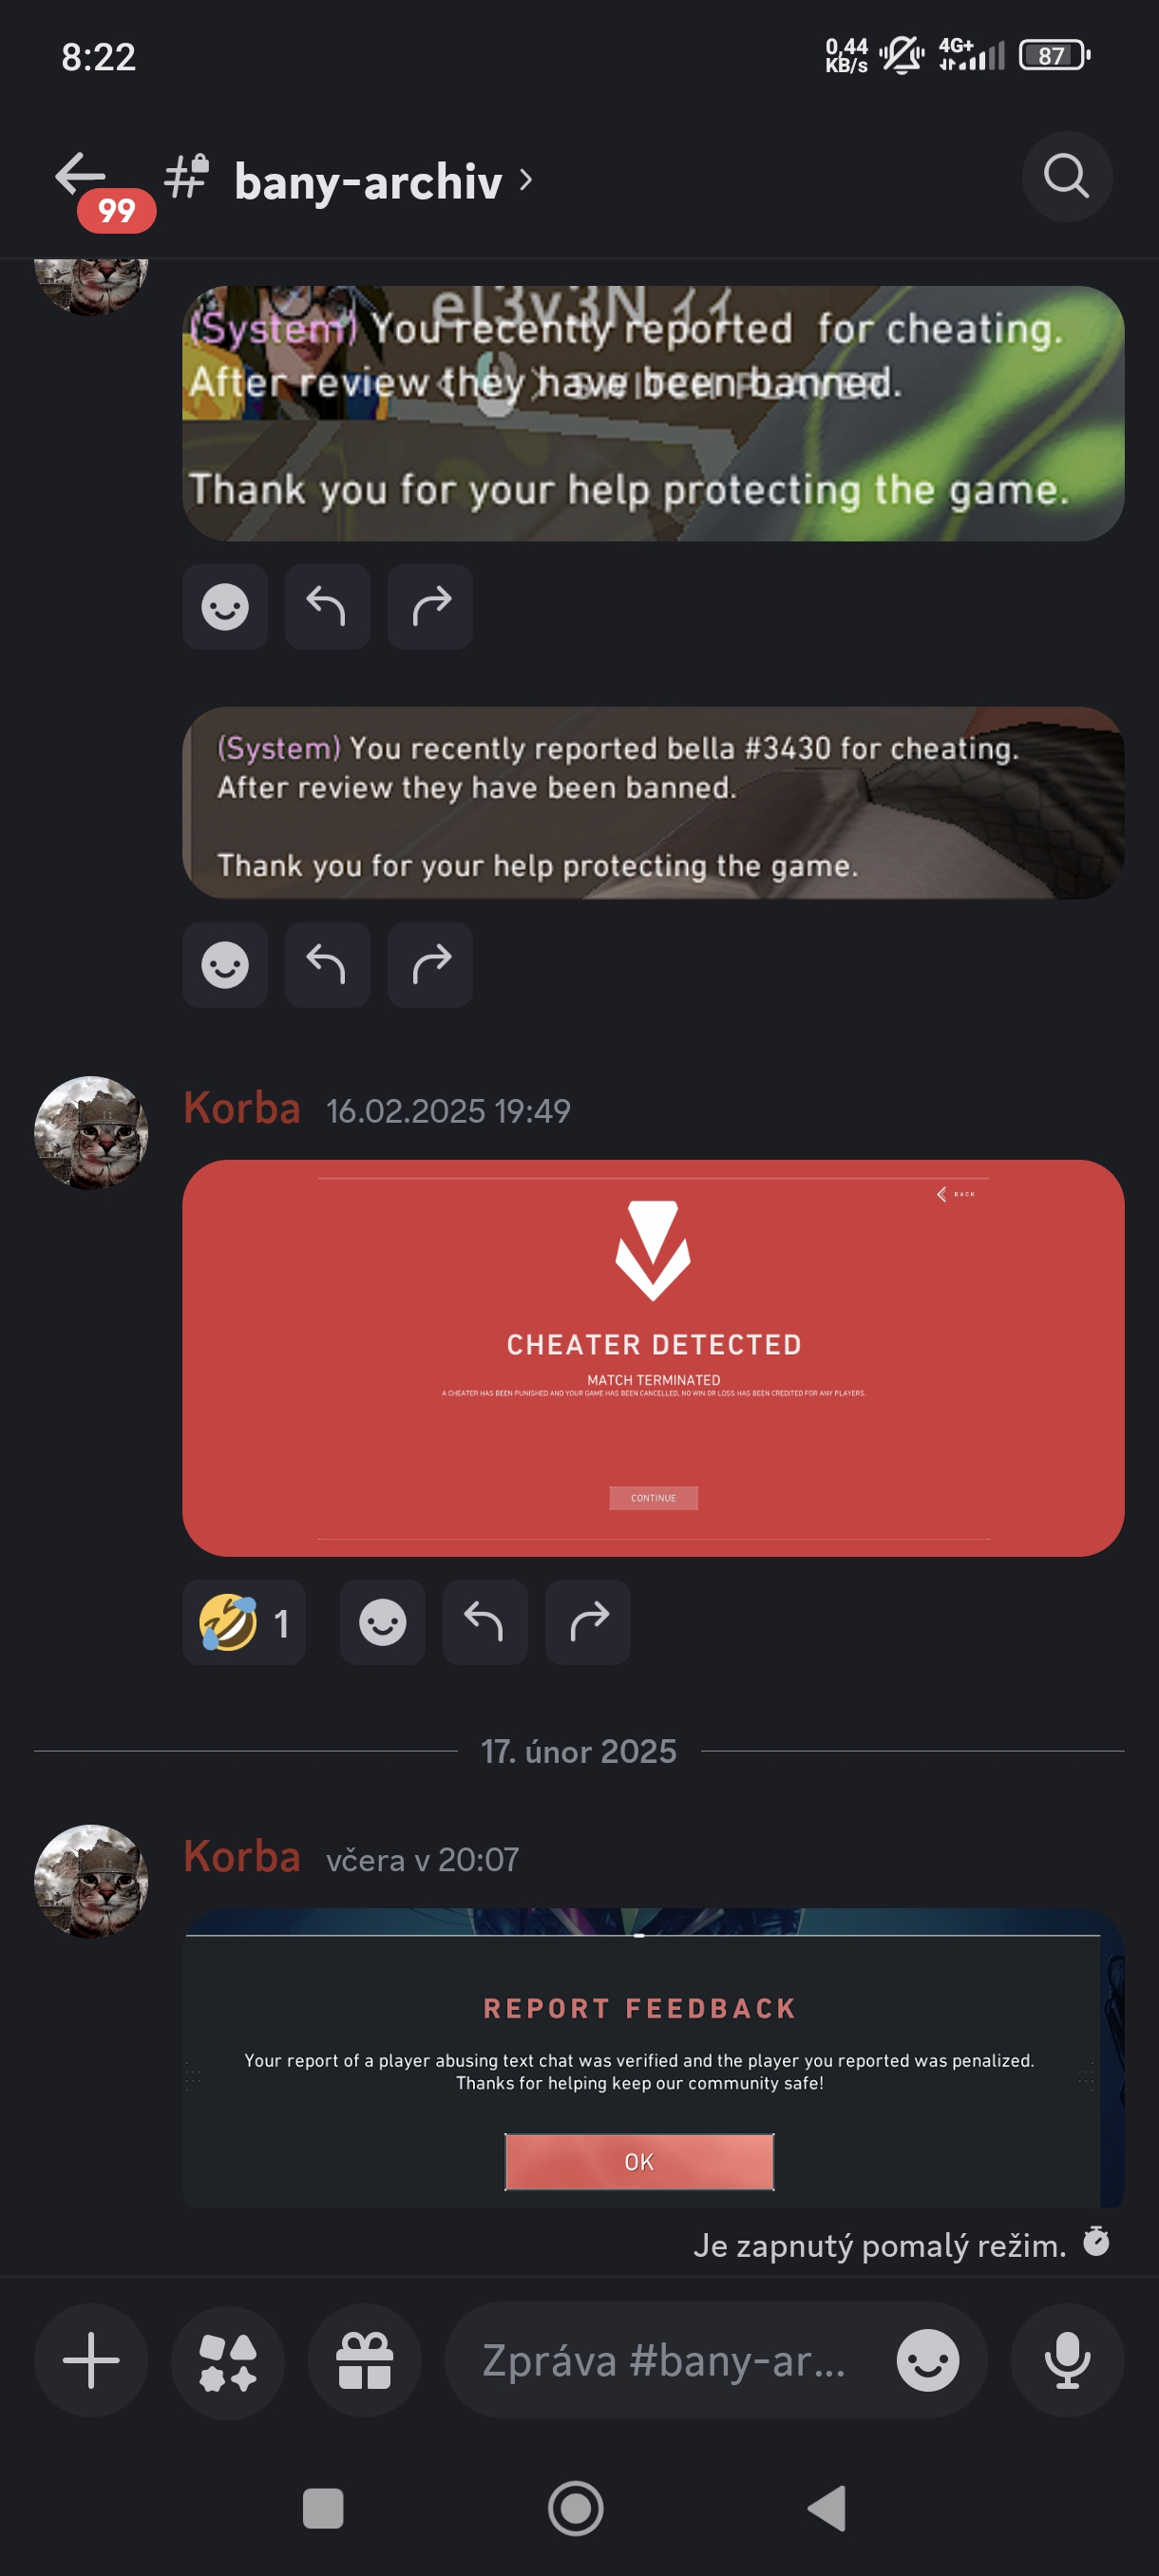1159x2576 pixels.
Task: Open the plus attachment button
Action: (x=91, y=2360)
